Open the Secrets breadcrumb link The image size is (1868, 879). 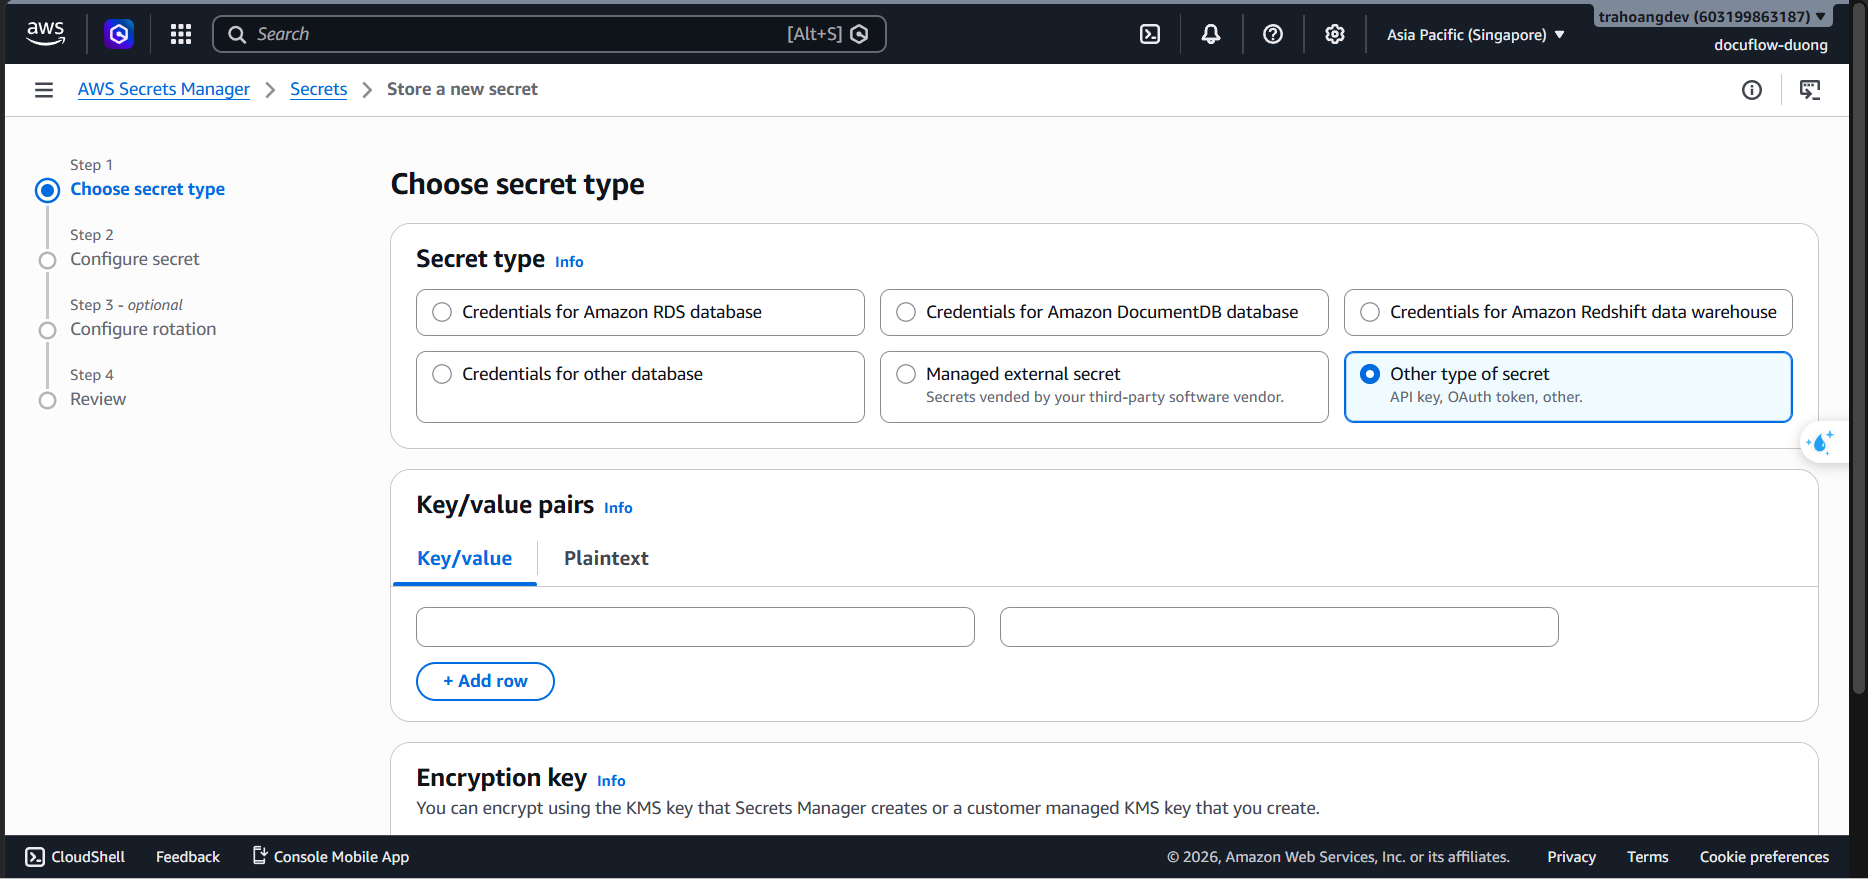click(x=319, y=89)
